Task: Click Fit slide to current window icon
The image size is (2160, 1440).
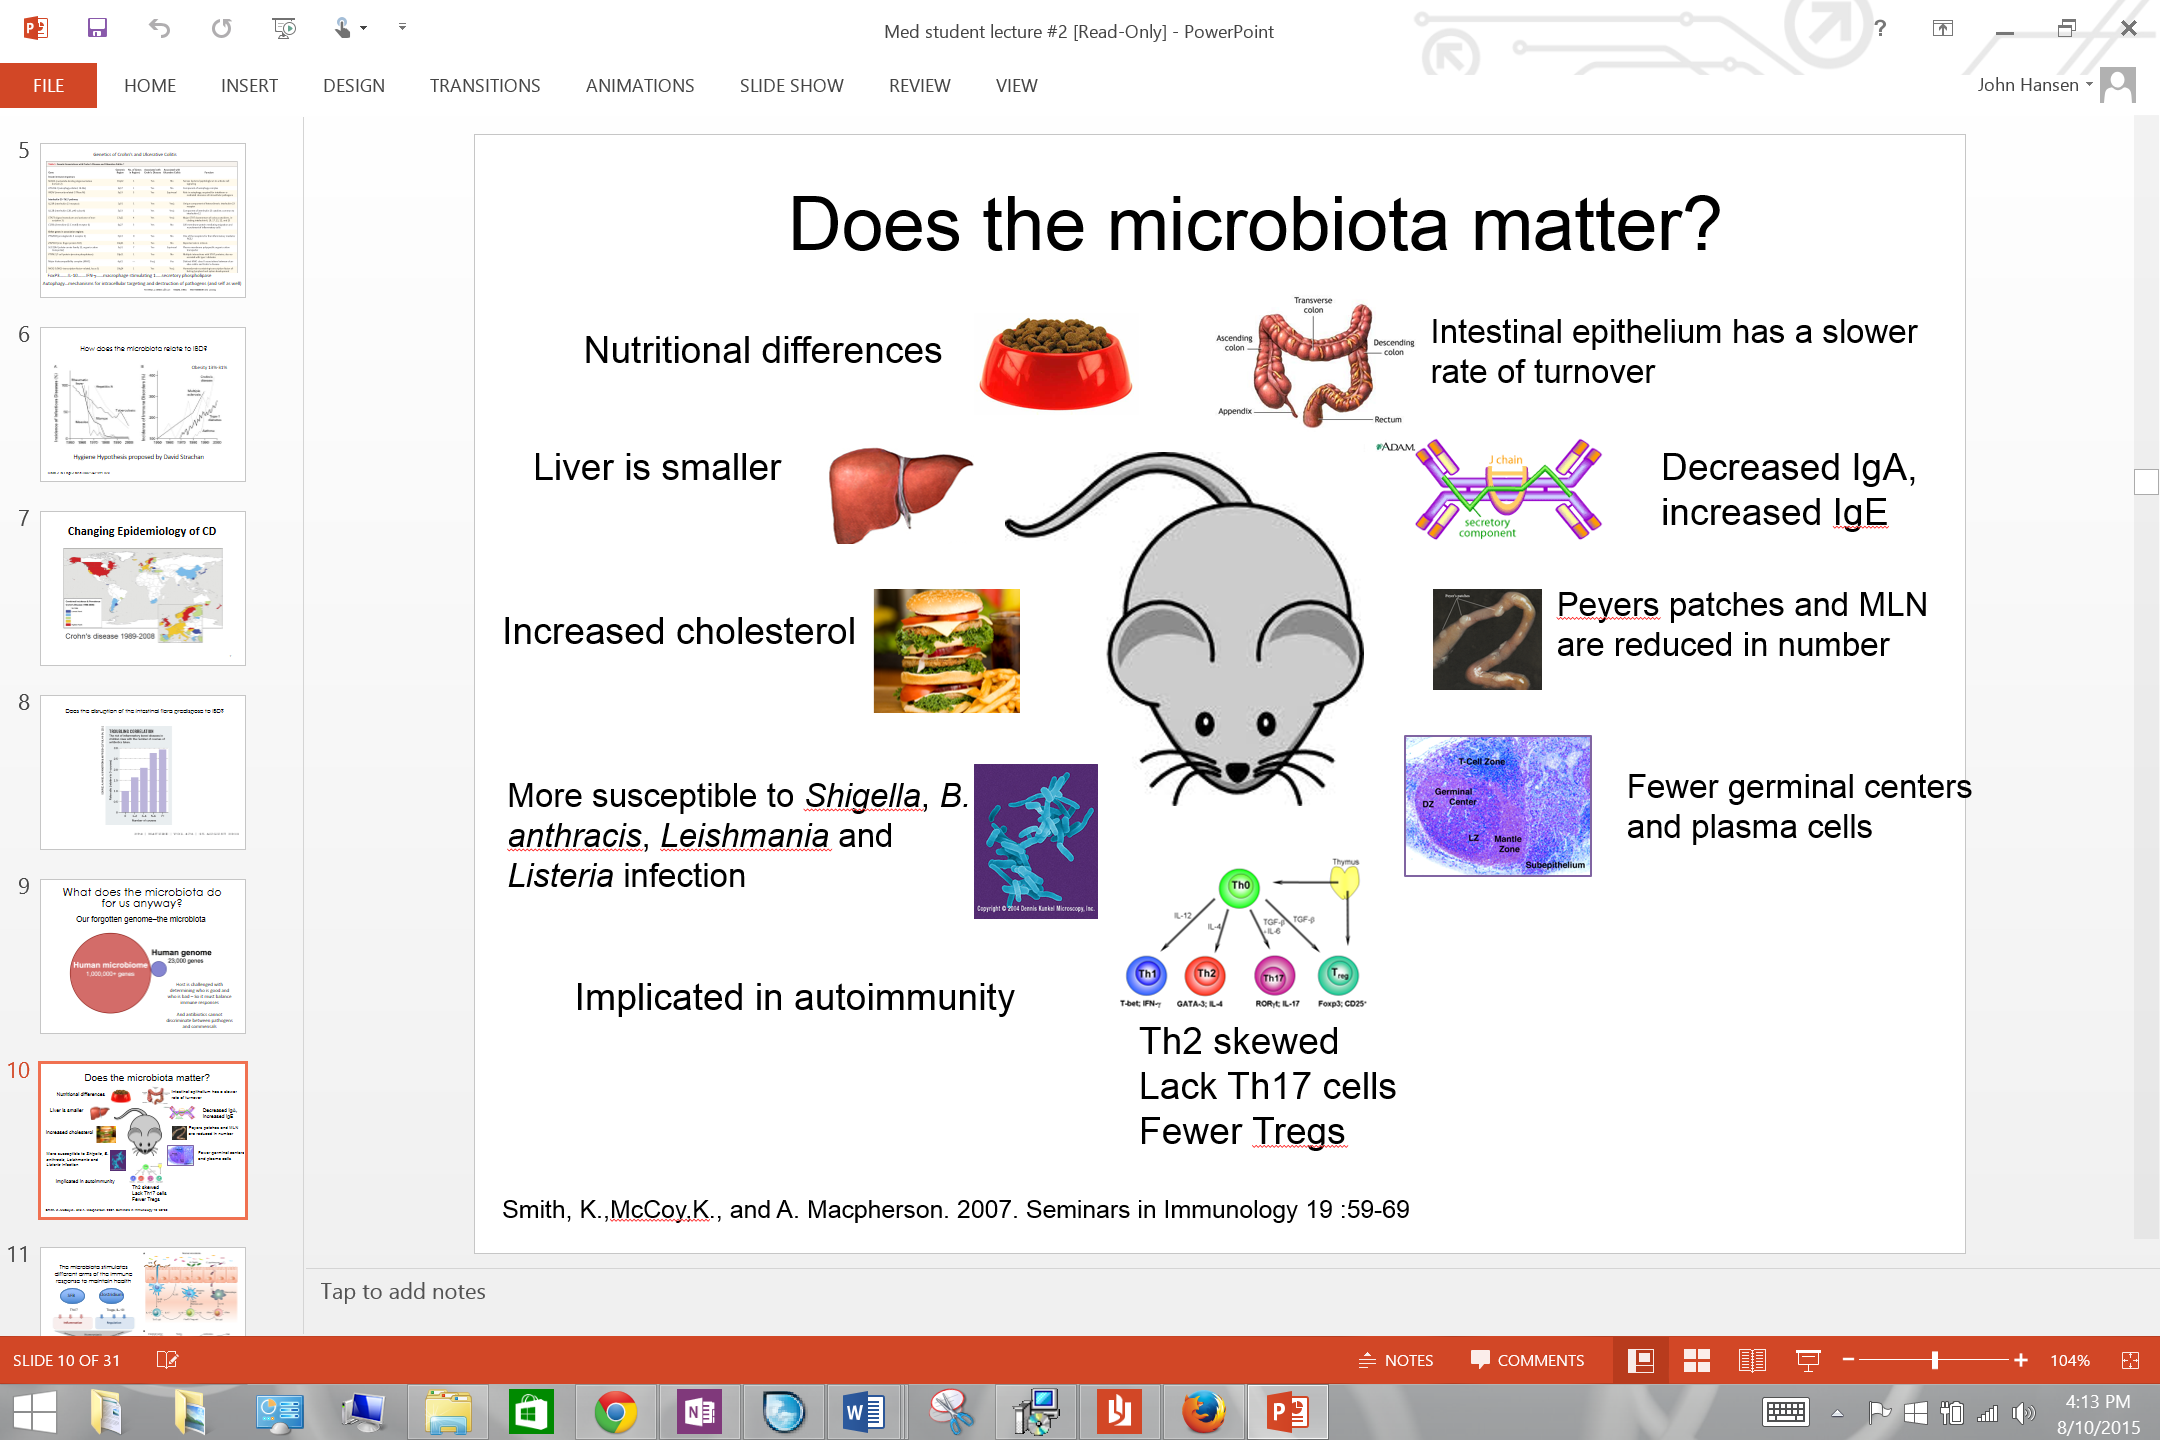Action: (x=2130, y=1360)
